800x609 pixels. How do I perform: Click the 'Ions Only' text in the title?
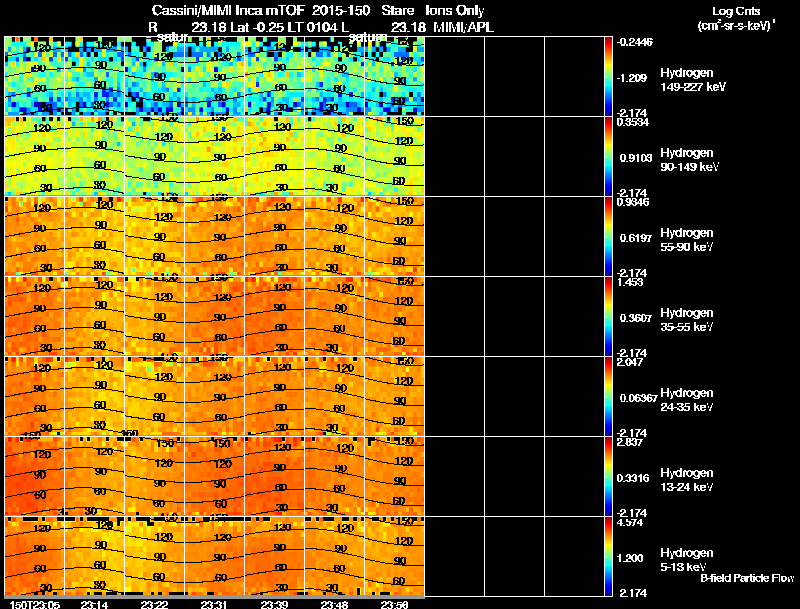click(x=455, y=11)
